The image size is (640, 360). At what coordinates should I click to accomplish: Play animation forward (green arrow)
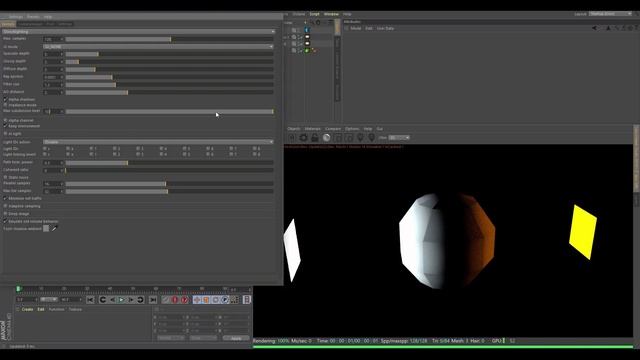click(x=122, y=300)
